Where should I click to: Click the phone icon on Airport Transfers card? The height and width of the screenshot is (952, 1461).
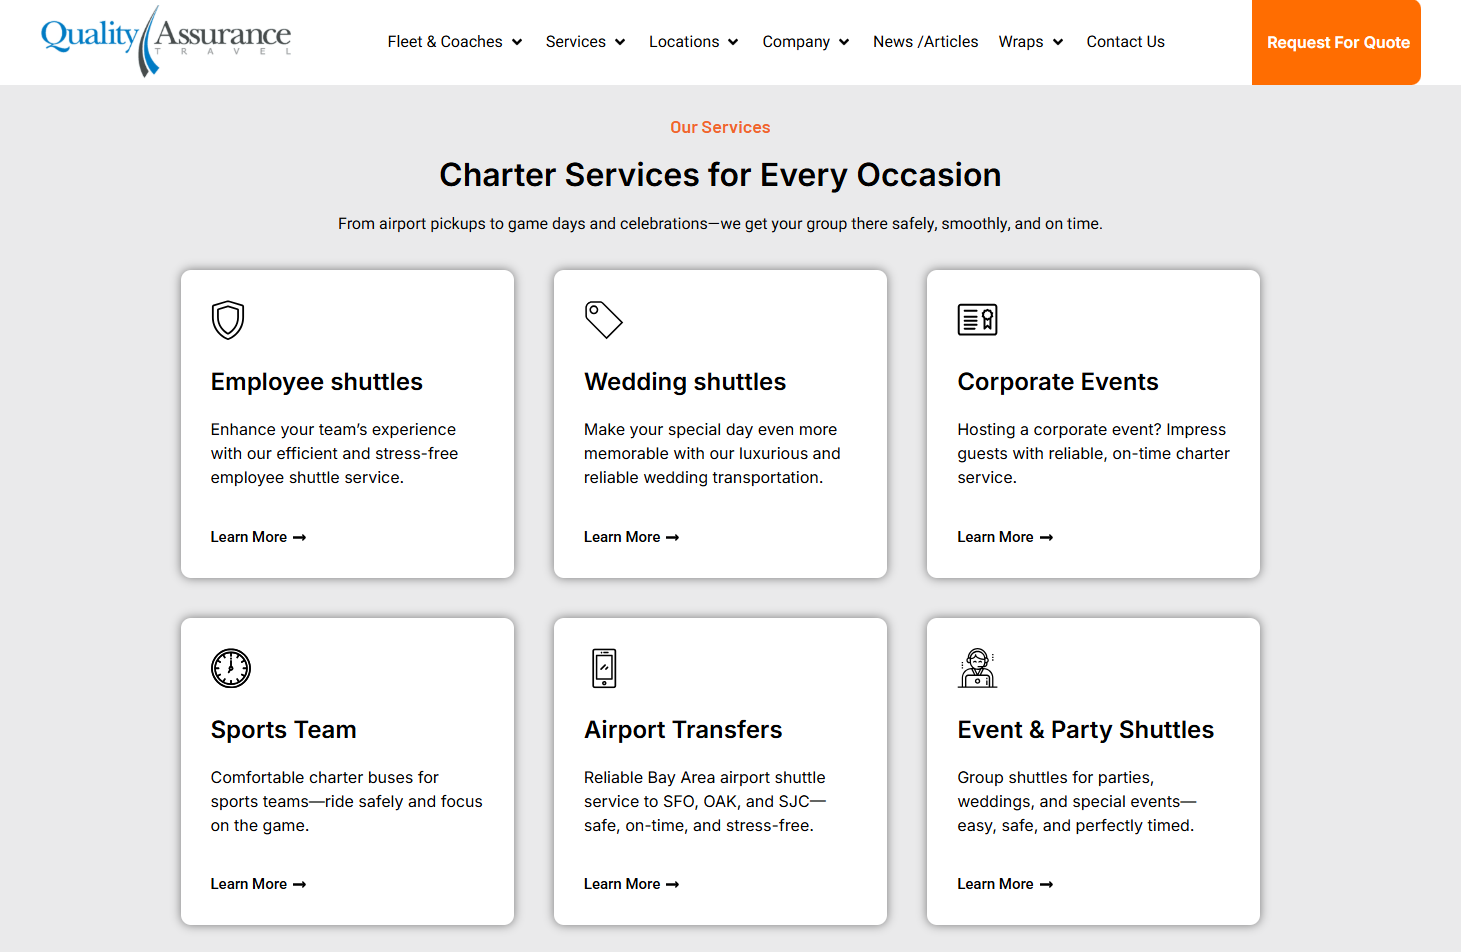point(604,668)
